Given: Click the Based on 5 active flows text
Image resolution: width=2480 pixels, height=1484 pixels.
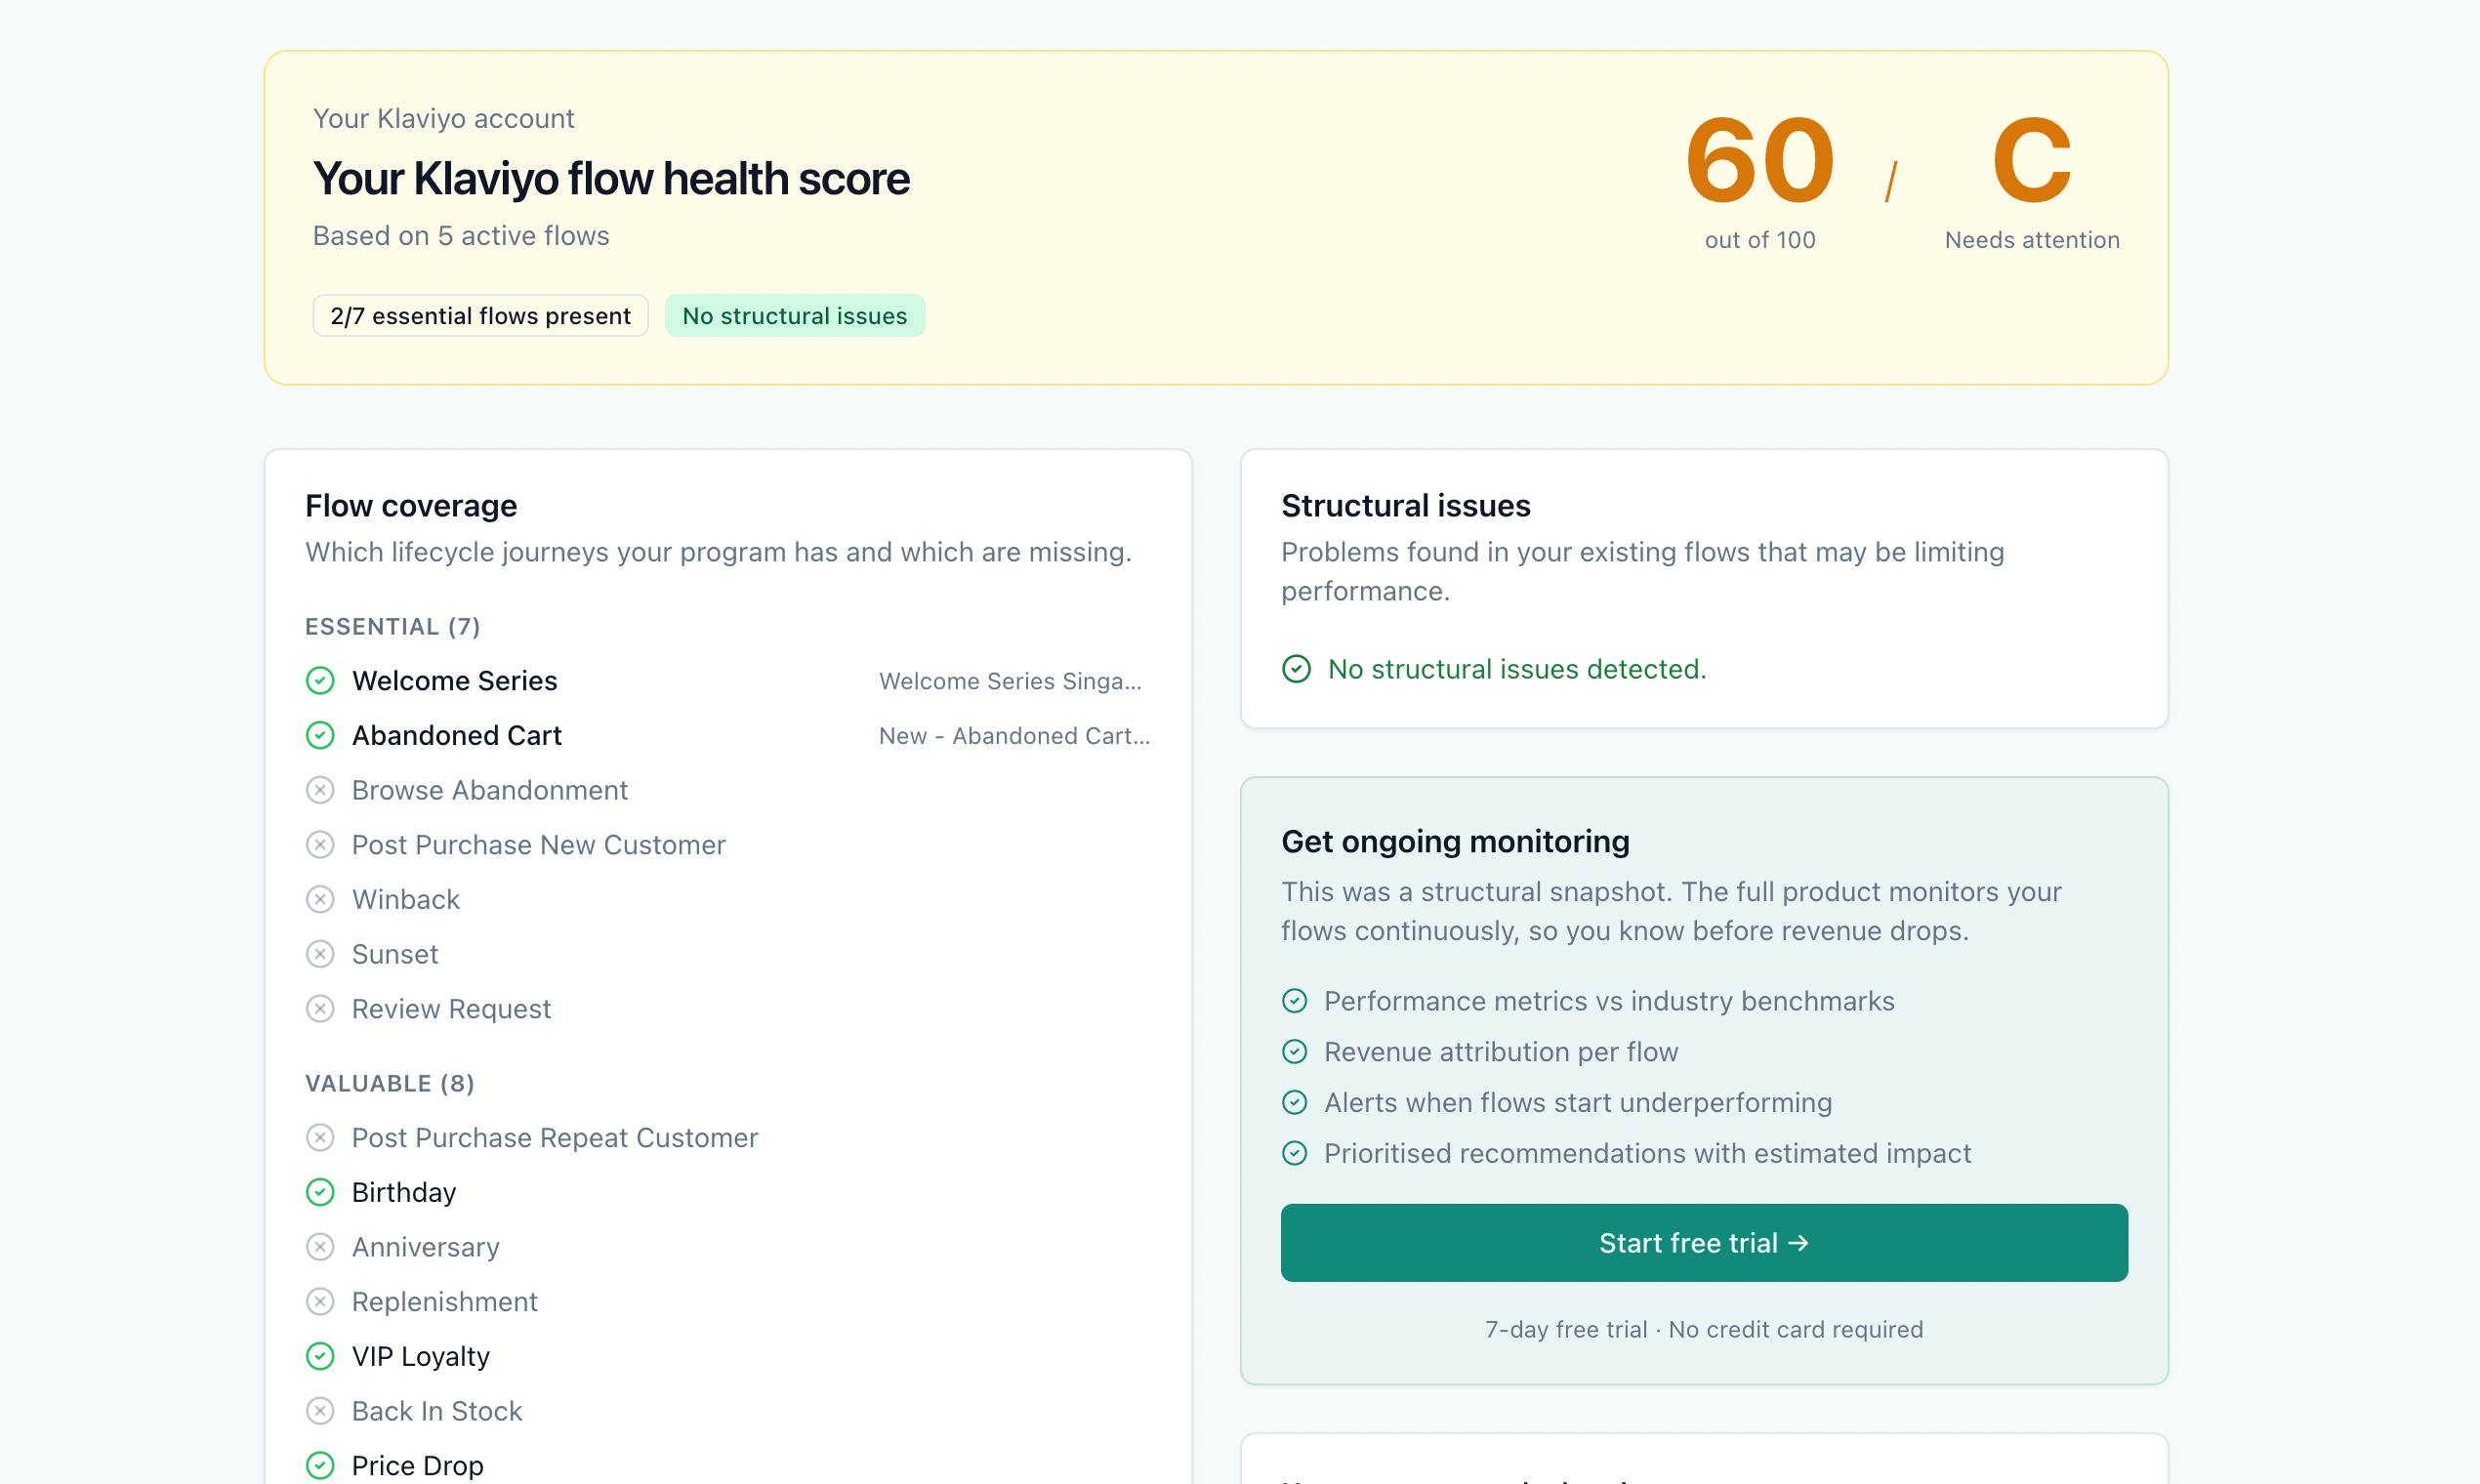Looking at the screenshot, I should coord(461,236).
